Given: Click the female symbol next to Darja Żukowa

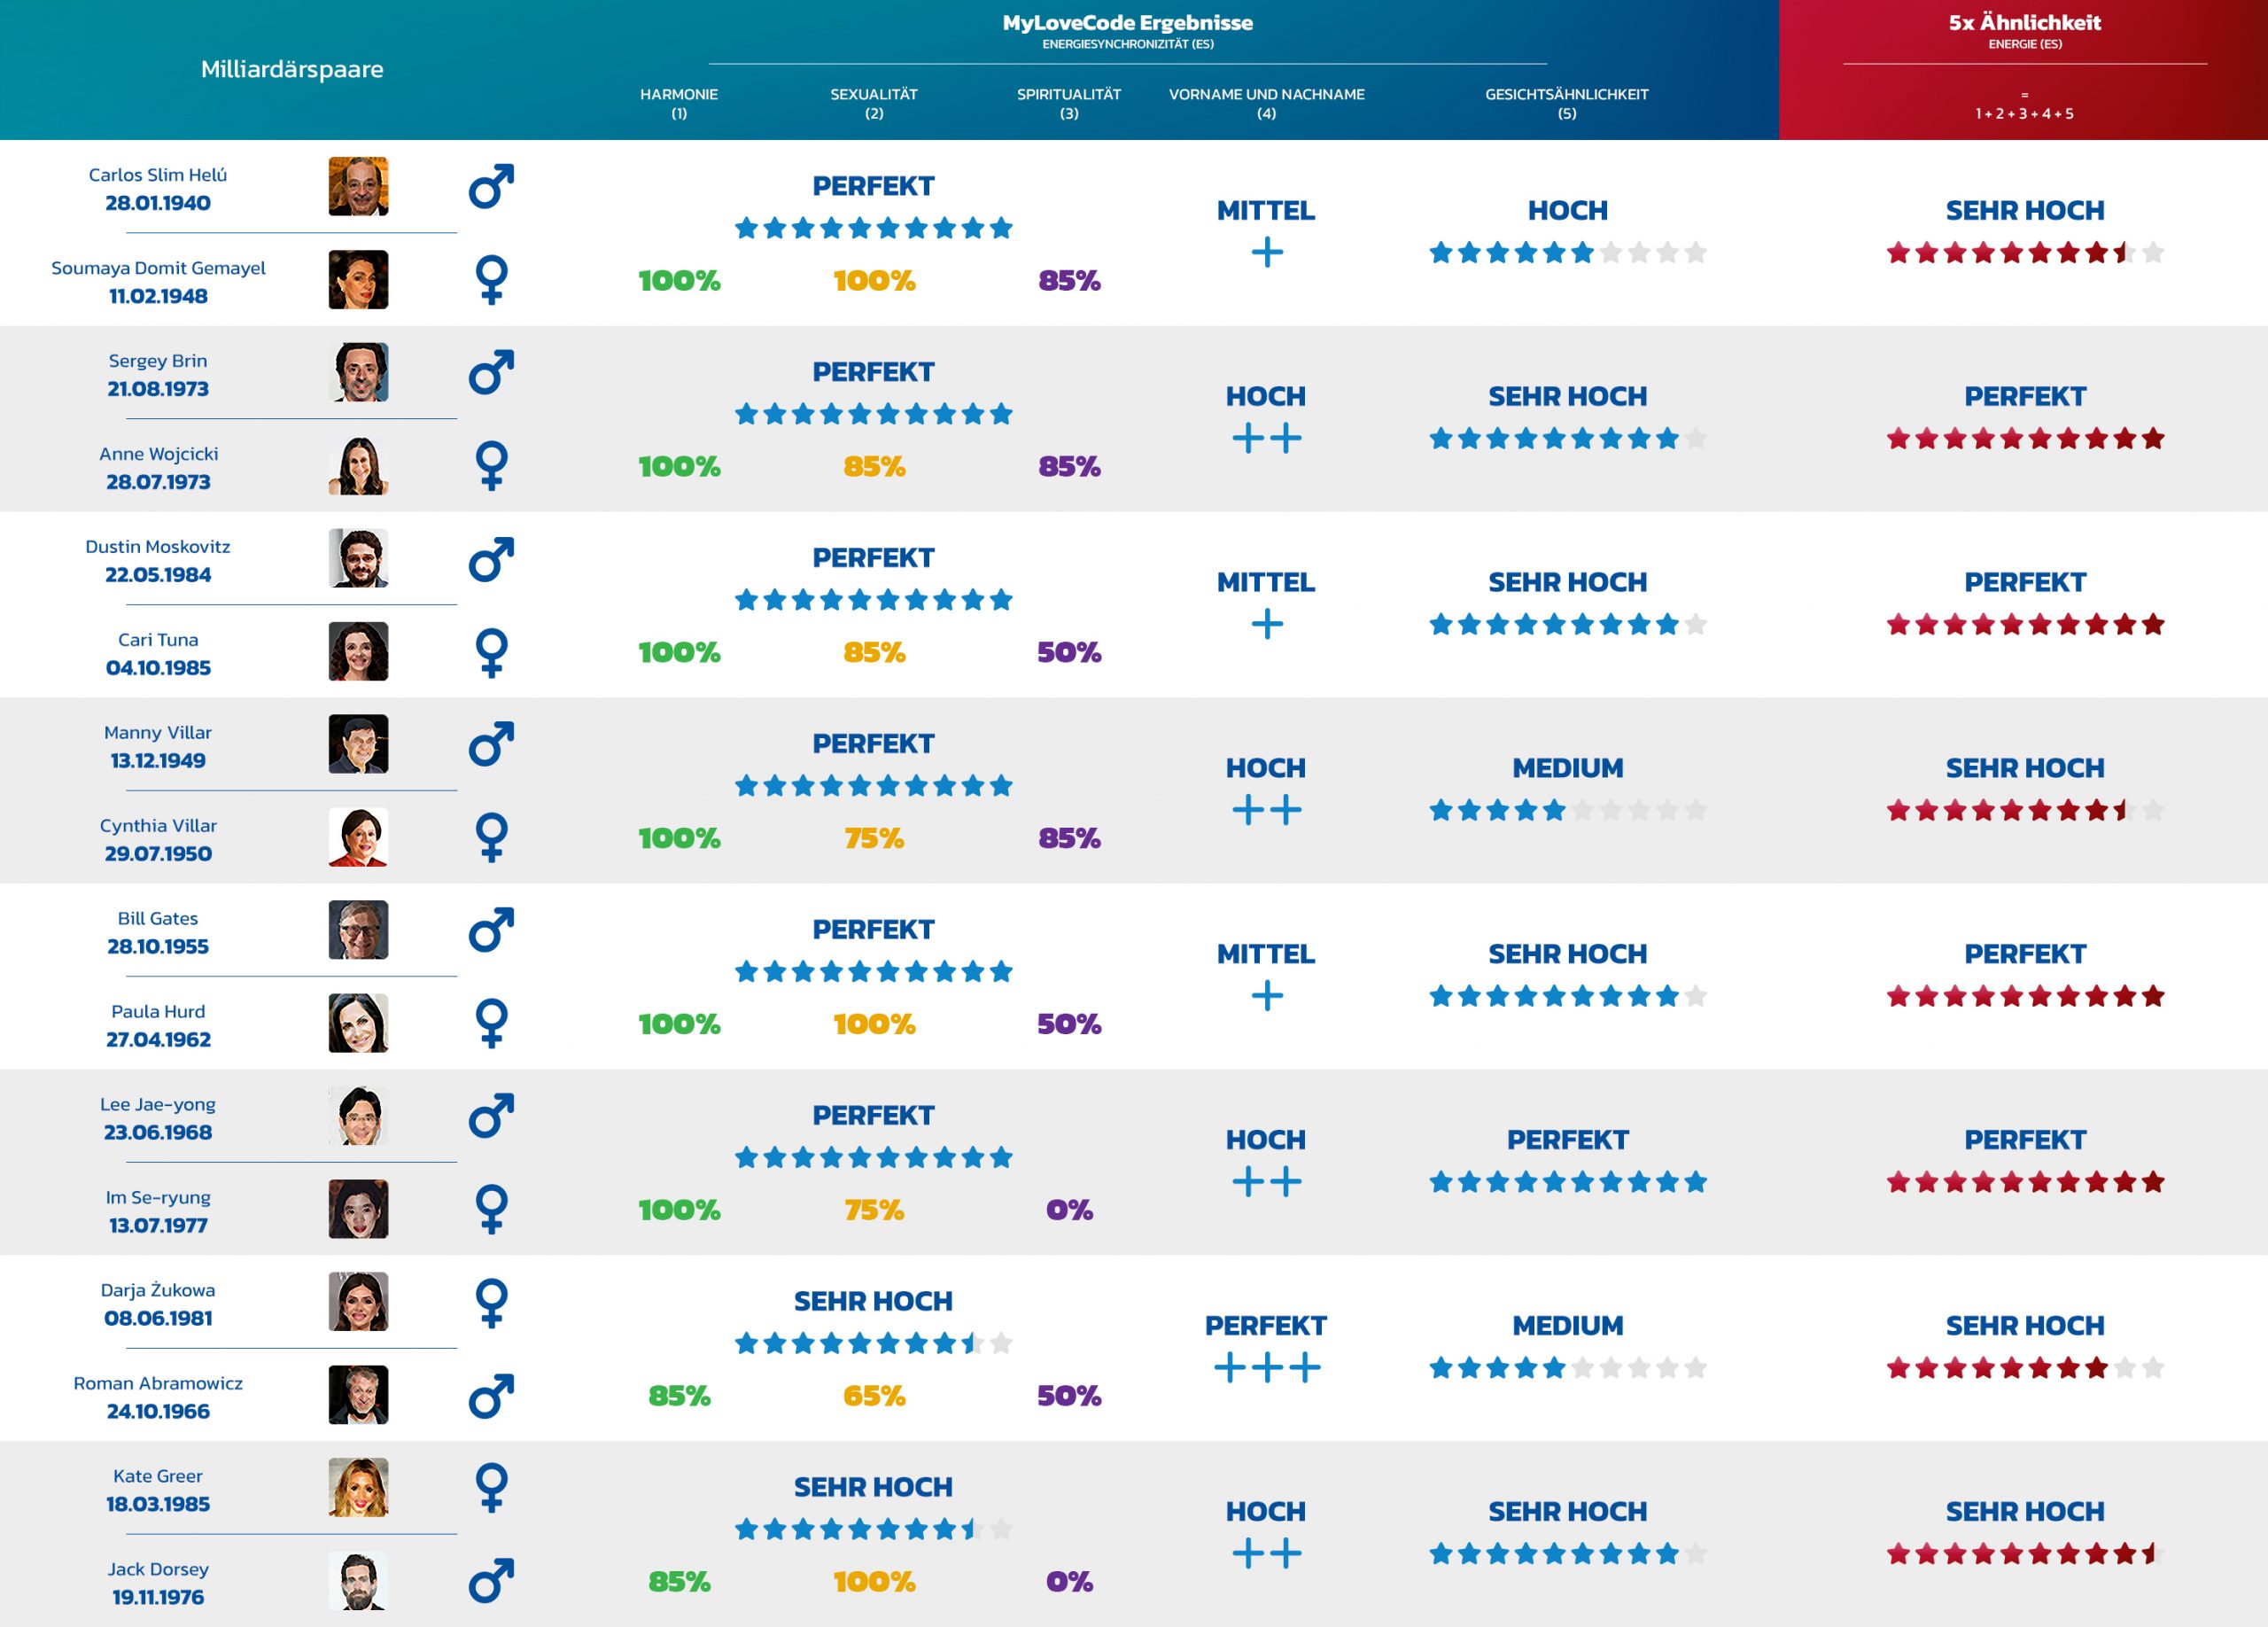Looking at the screenshot, I should pyautogui.click(x=491, y=1302).
